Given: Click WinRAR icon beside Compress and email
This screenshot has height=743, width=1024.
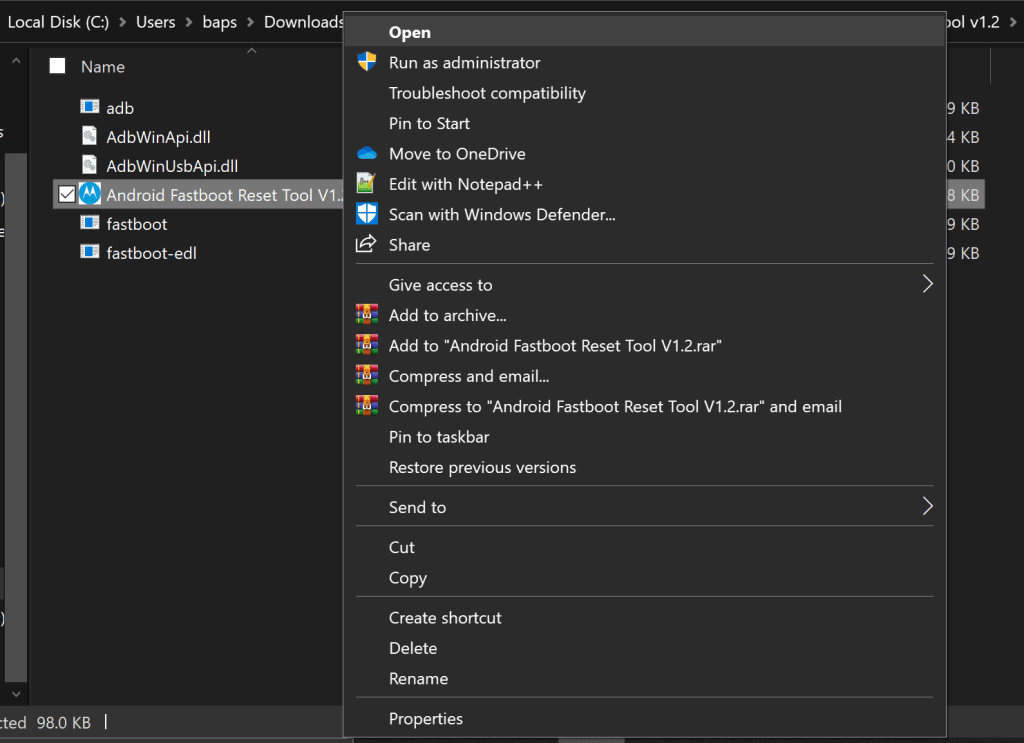Looking at the screenshot, I should (367, 375).
